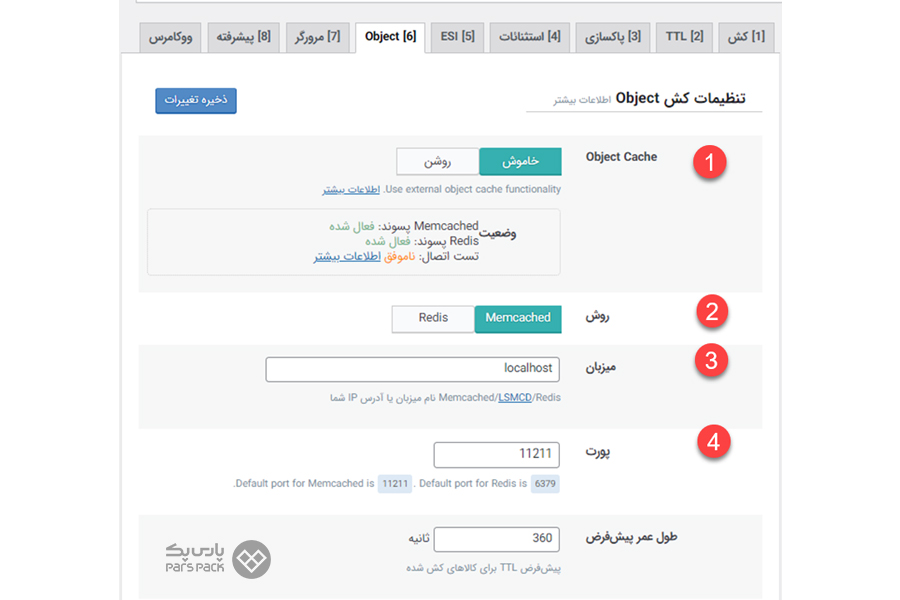Click the ذخیره تغییرات save button

[196, 100]
